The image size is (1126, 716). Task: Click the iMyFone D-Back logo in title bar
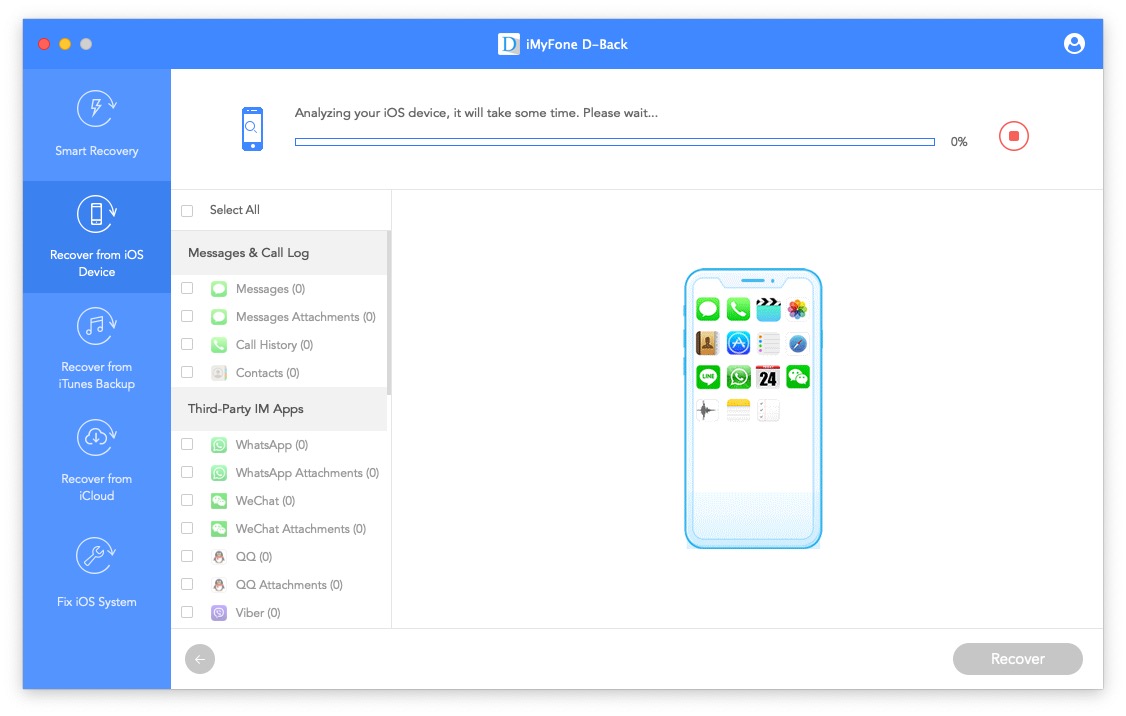pyautogui.click(x=508, y=44)
